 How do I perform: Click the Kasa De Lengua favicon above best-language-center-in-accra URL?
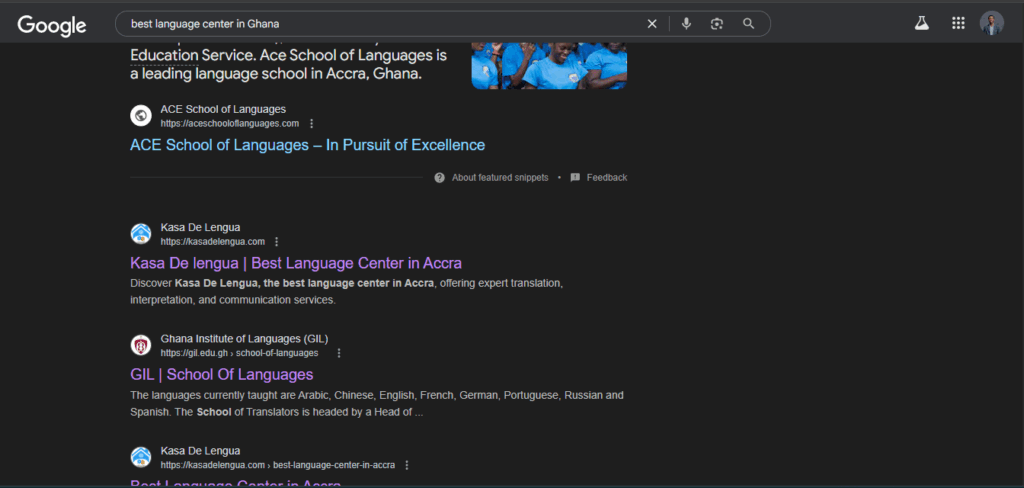pos(141,457)
